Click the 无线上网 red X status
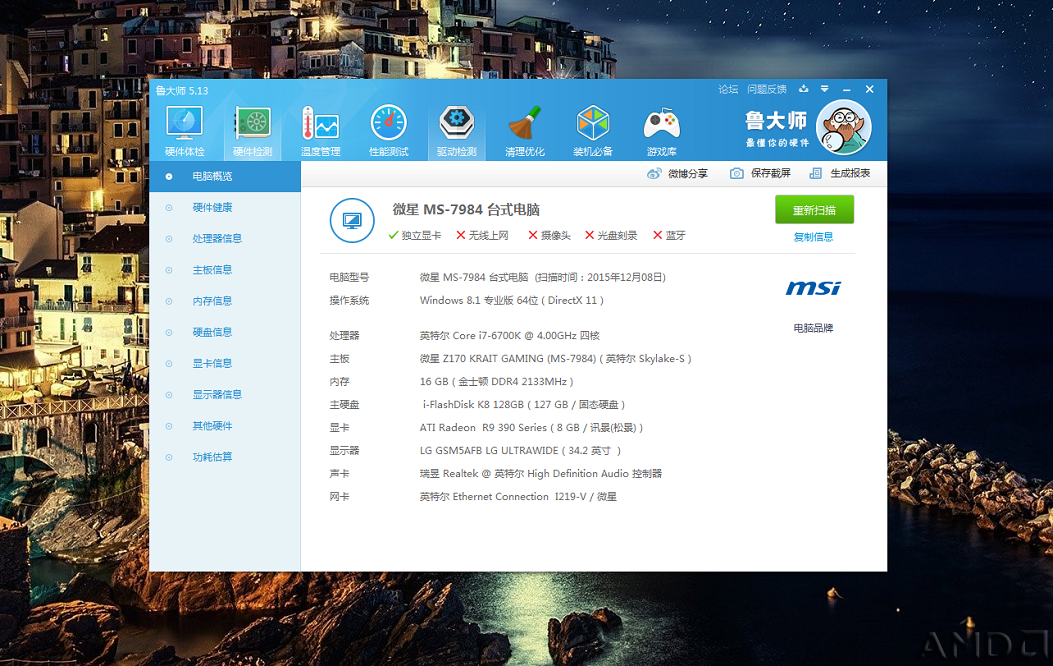This screenshot has width=1053, height=666. [x=482, y=235]
